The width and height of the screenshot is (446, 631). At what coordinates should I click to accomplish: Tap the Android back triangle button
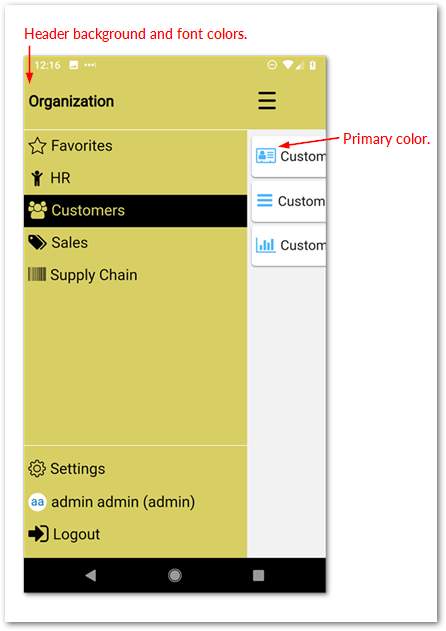click(91, 575)
